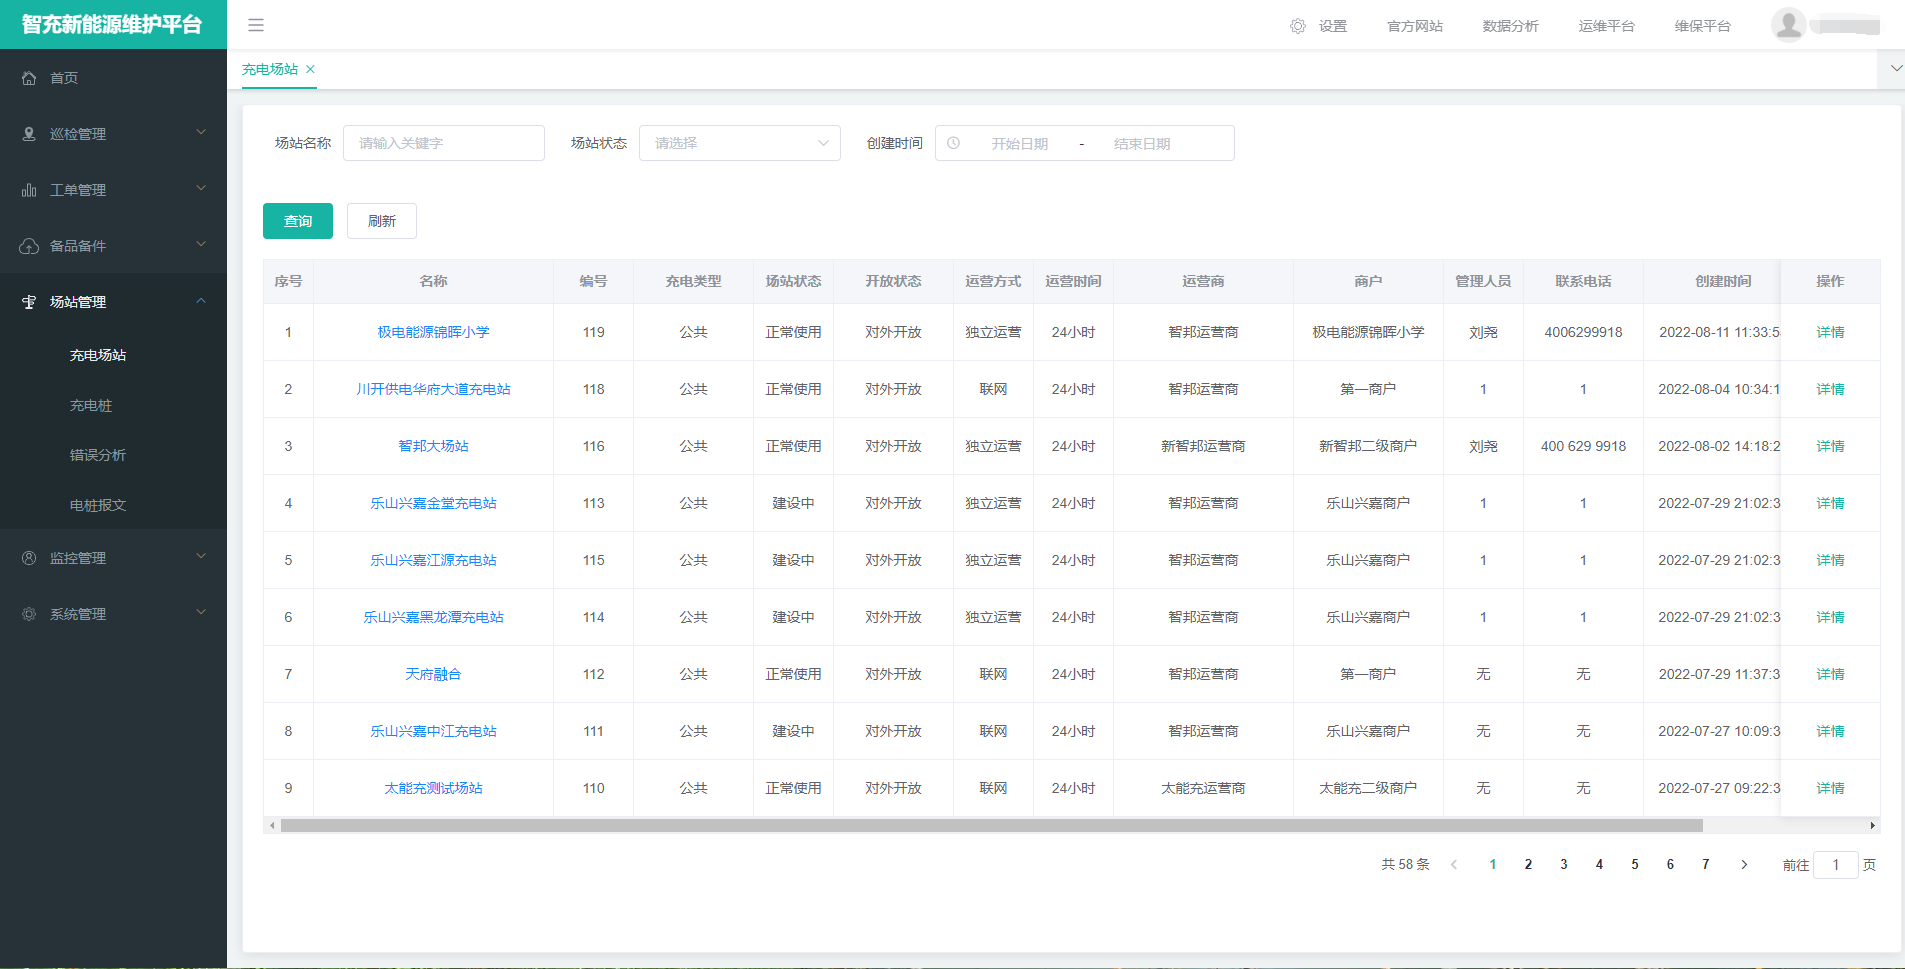This screenshot has width=1905, height=969.
Task: Collapse the 场站管理 menu section
Action: pyautogui.click(x=201, y=301)
